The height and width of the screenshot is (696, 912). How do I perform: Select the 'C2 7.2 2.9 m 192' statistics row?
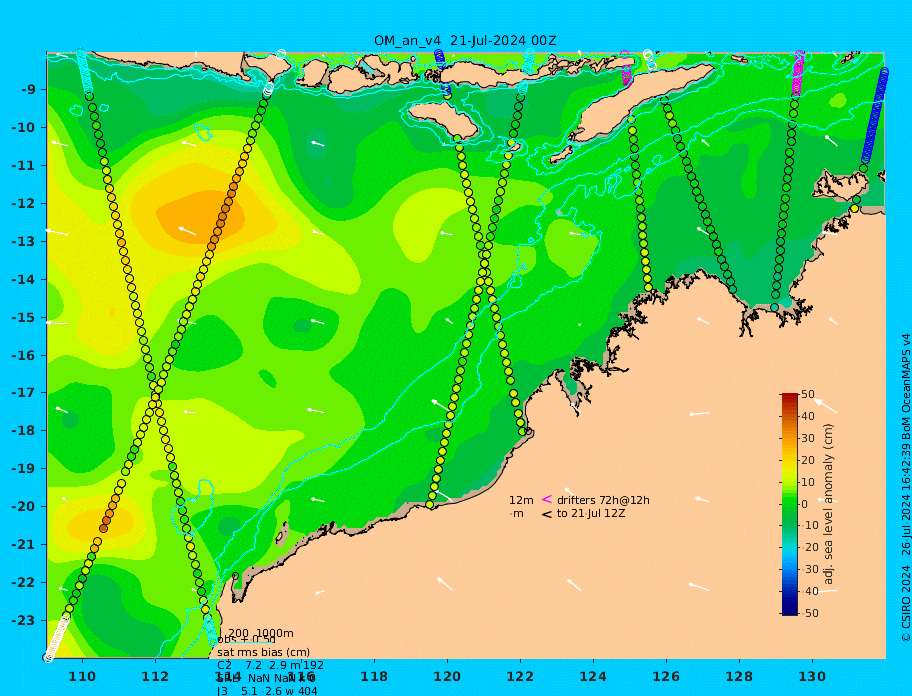pyautogui.click(x=270, y=665)
